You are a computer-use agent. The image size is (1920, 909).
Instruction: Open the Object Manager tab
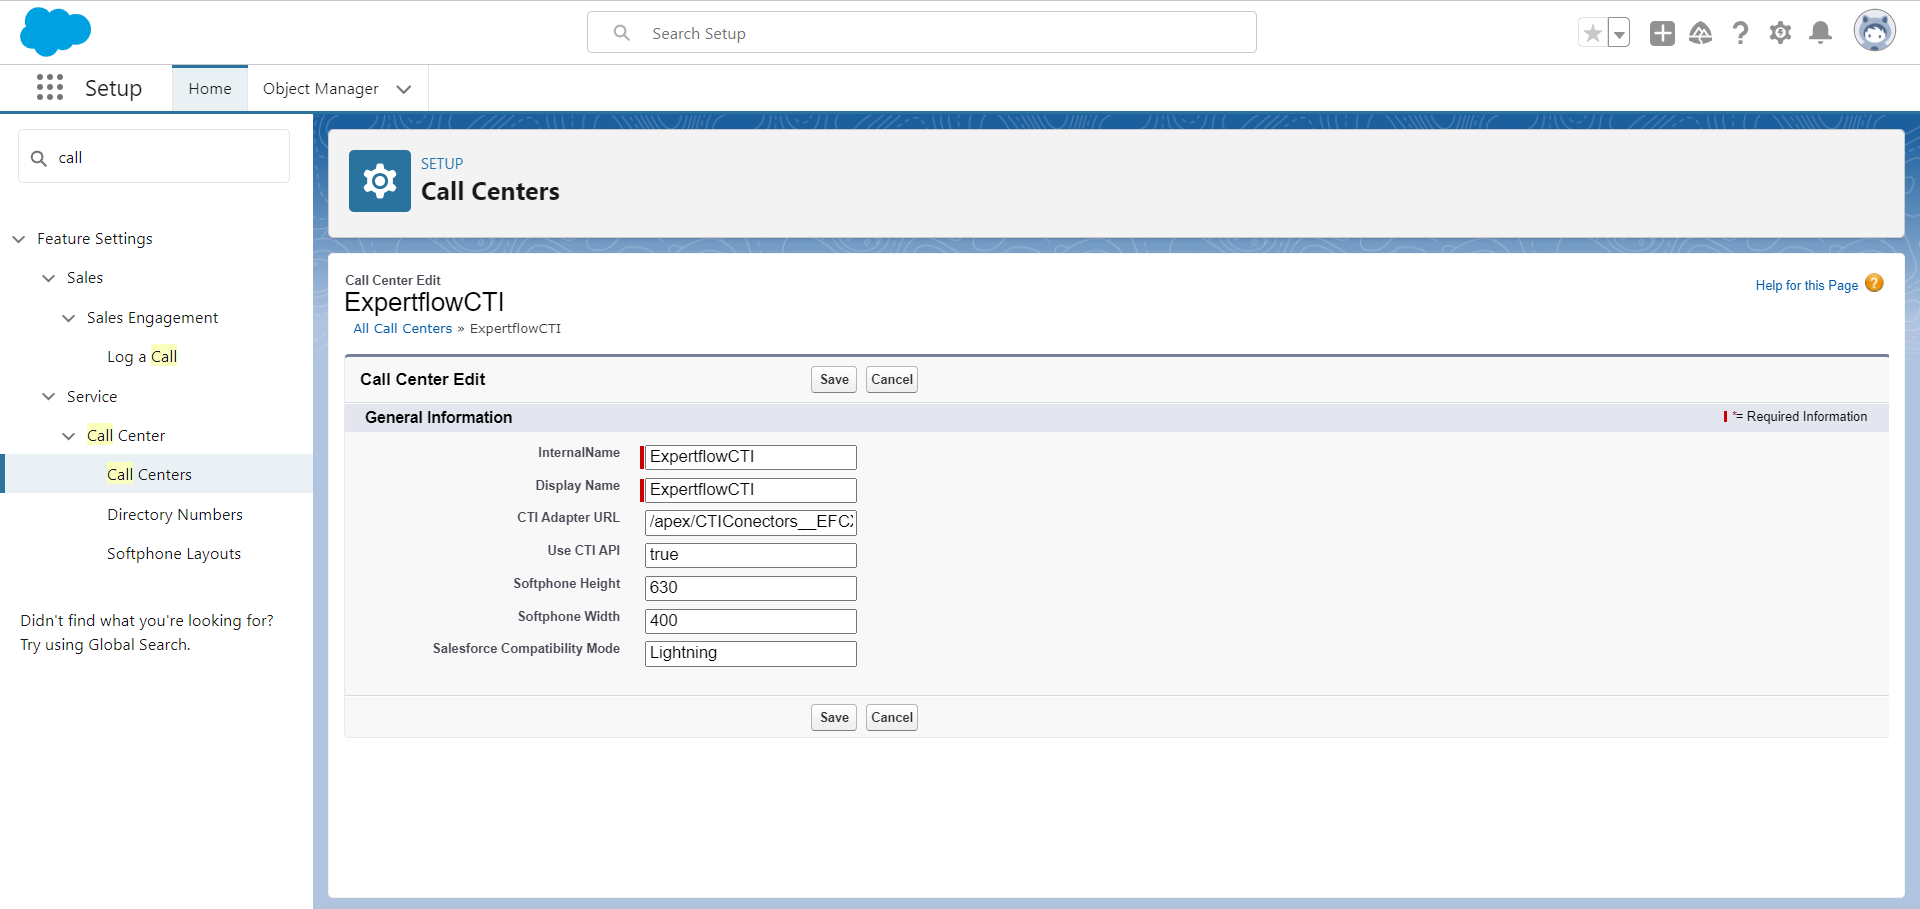point(320,89)
